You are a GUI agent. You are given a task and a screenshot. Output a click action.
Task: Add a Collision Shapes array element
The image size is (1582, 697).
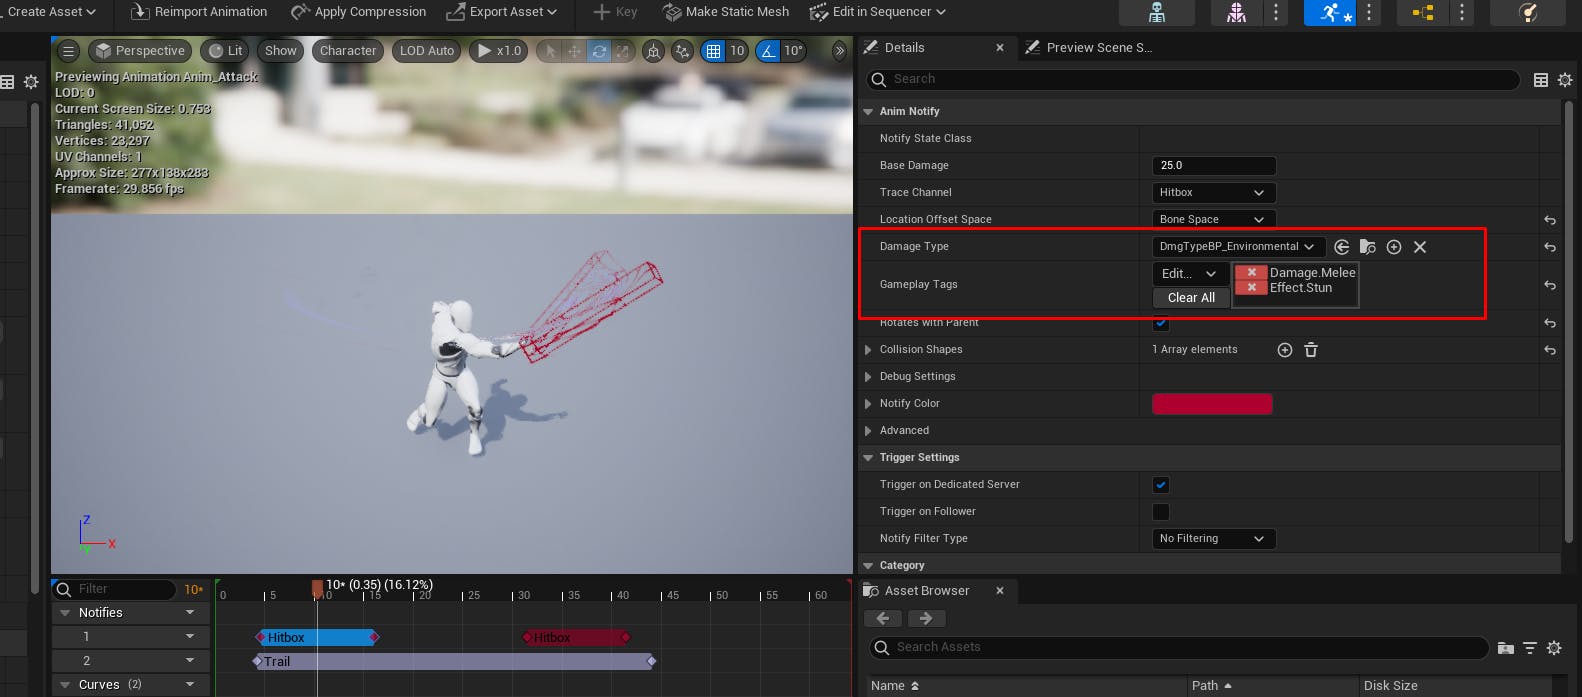click(x=1285, y=350)
